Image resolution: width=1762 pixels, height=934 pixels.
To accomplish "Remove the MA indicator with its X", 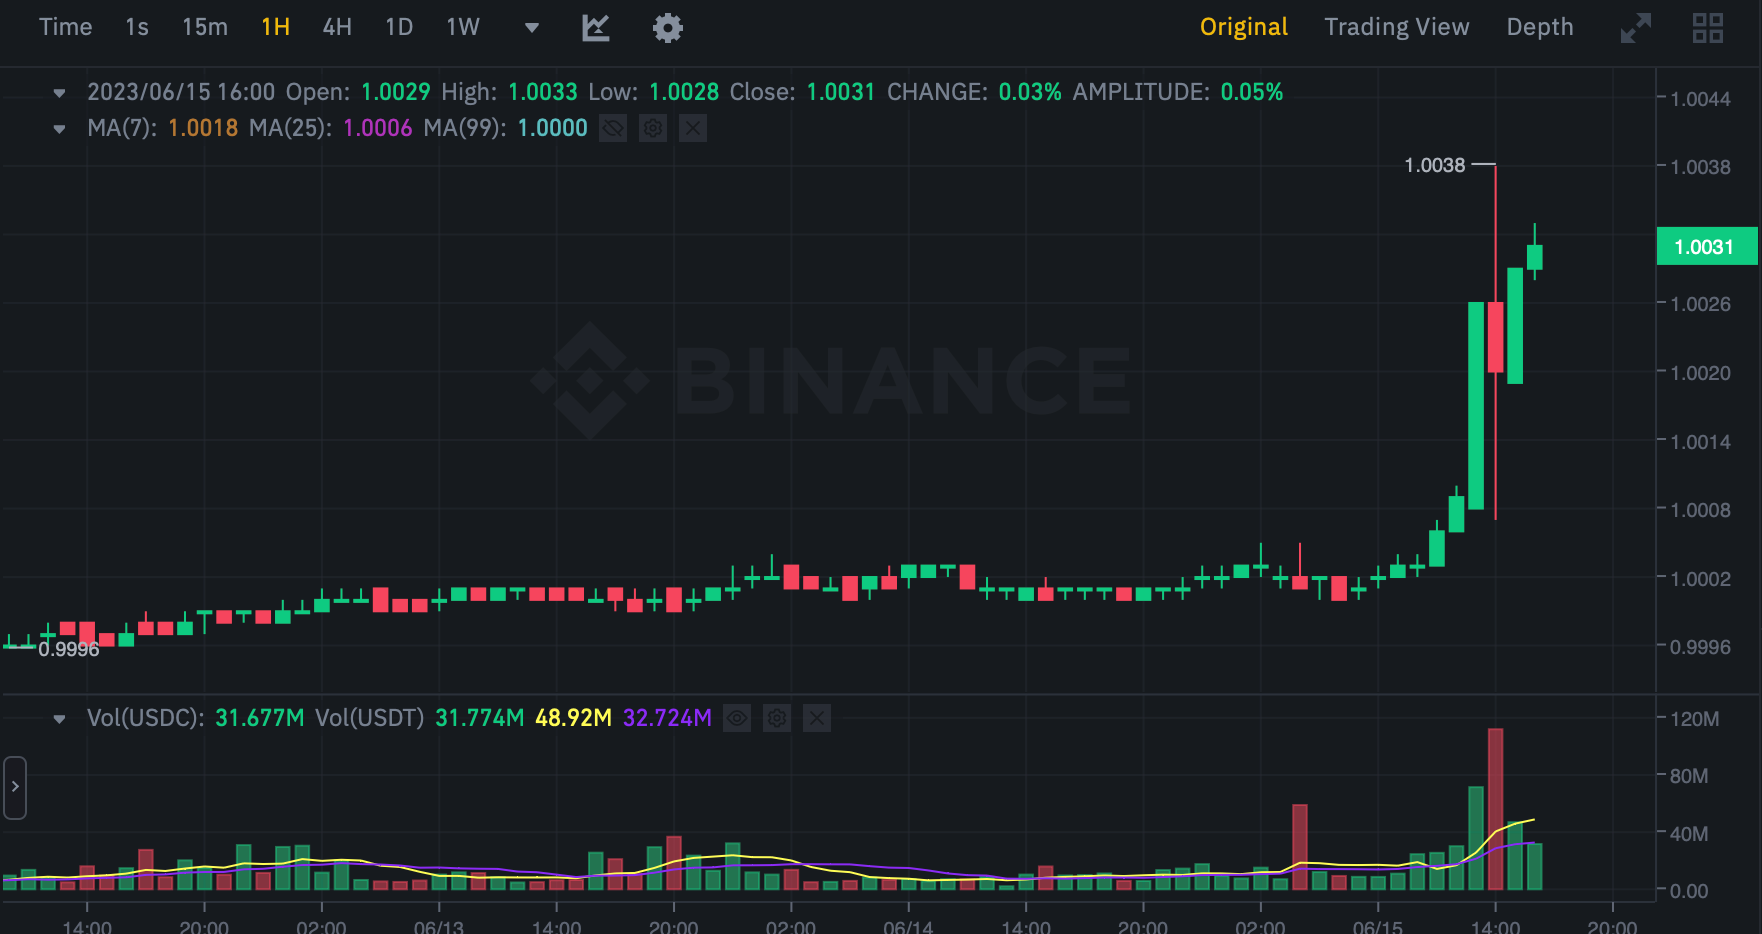I will 693,128.
